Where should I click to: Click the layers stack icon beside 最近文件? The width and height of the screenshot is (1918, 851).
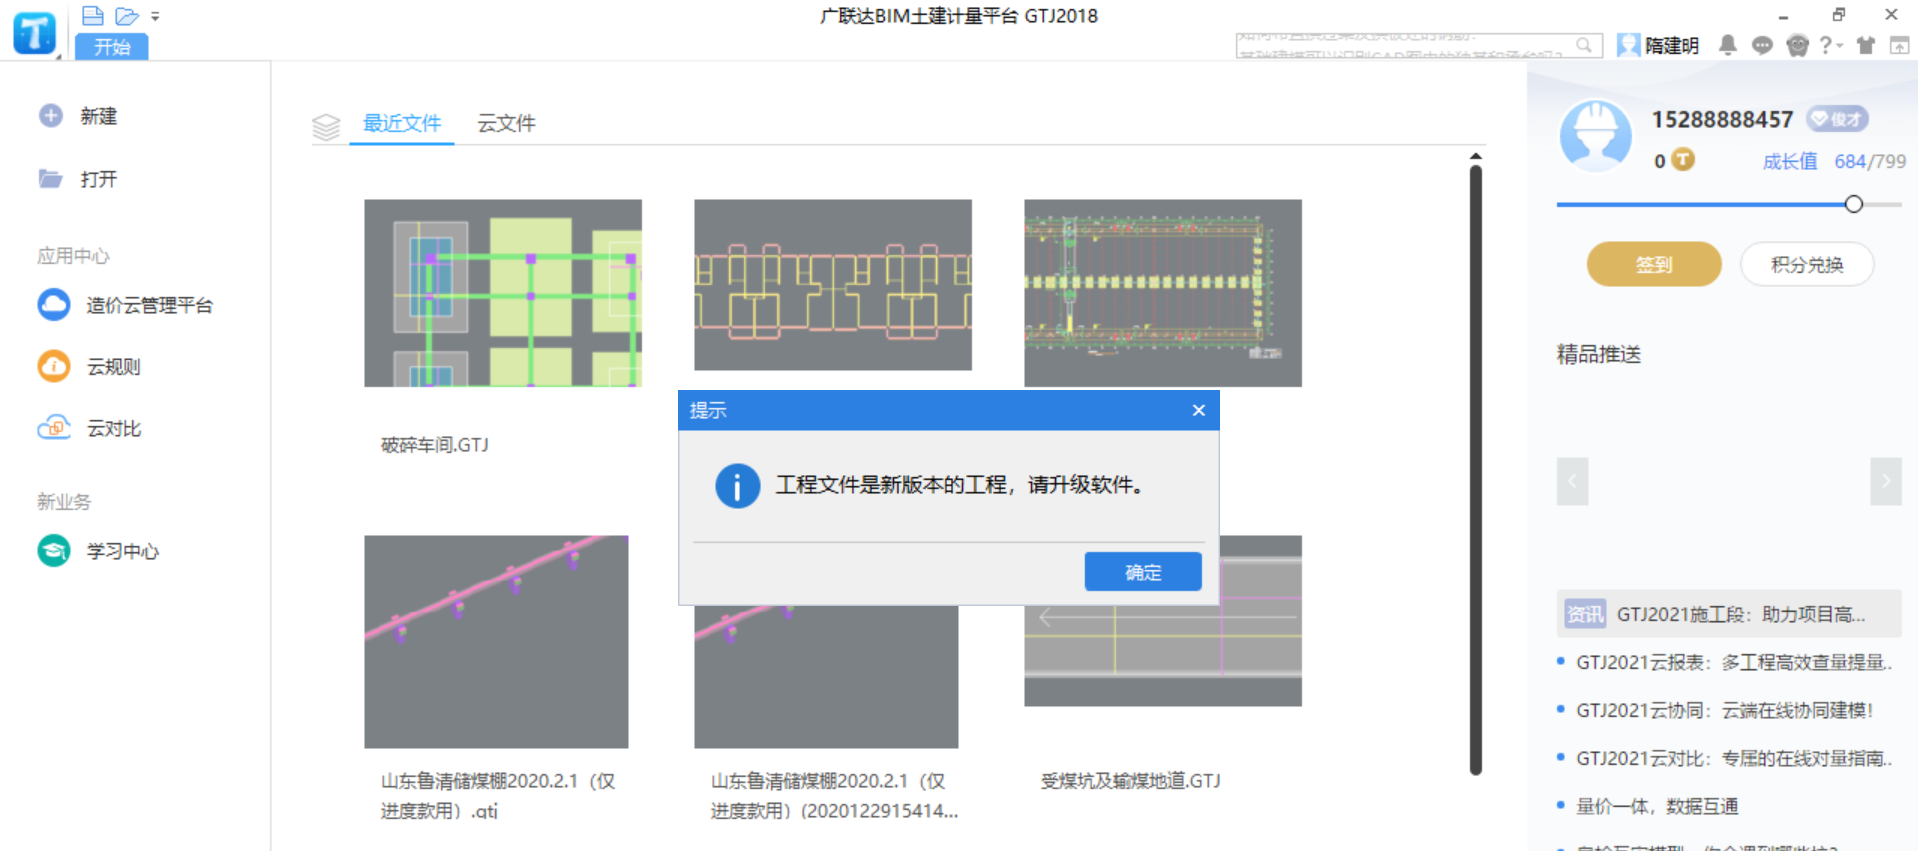pyautogui.click(x=326, y=126)
